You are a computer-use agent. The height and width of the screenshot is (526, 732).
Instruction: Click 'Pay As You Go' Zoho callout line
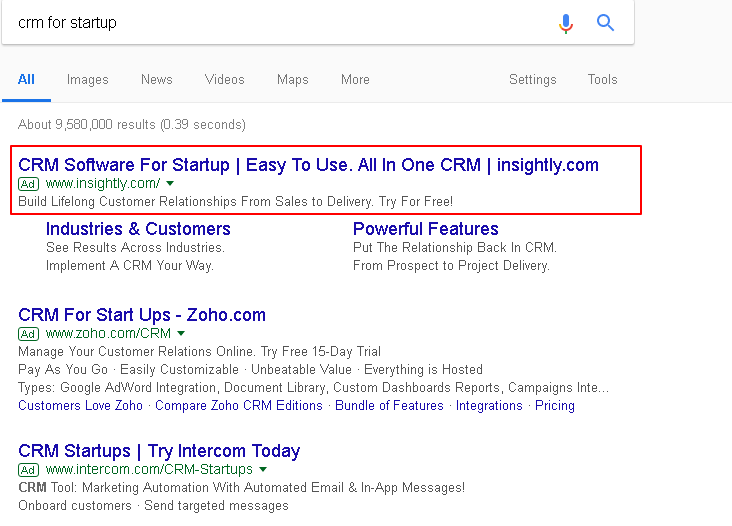pos(250,370)
